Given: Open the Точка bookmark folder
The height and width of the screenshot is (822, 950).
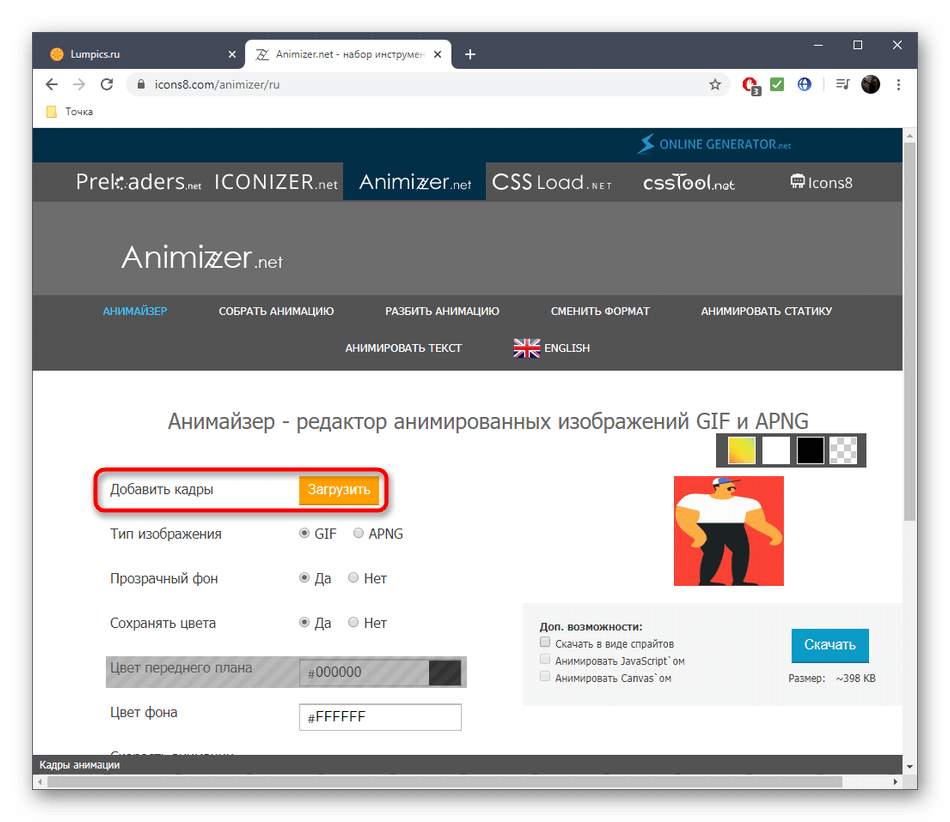Looking at the screenshot, I should (70, 111).
